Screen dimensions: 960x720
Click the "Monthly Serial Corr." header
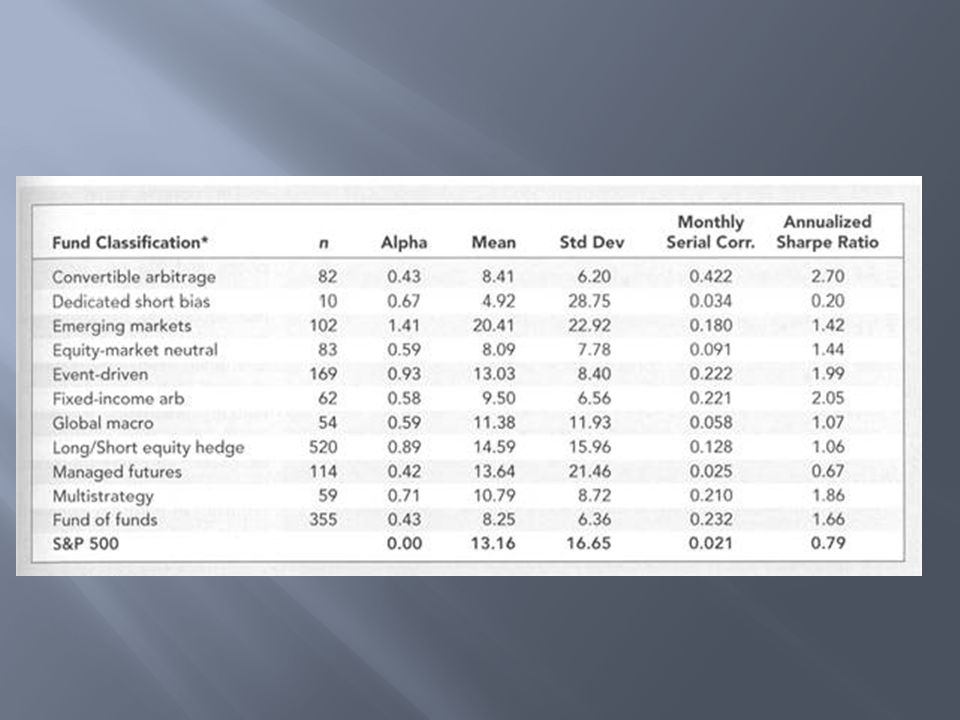[x=711, y=233]
